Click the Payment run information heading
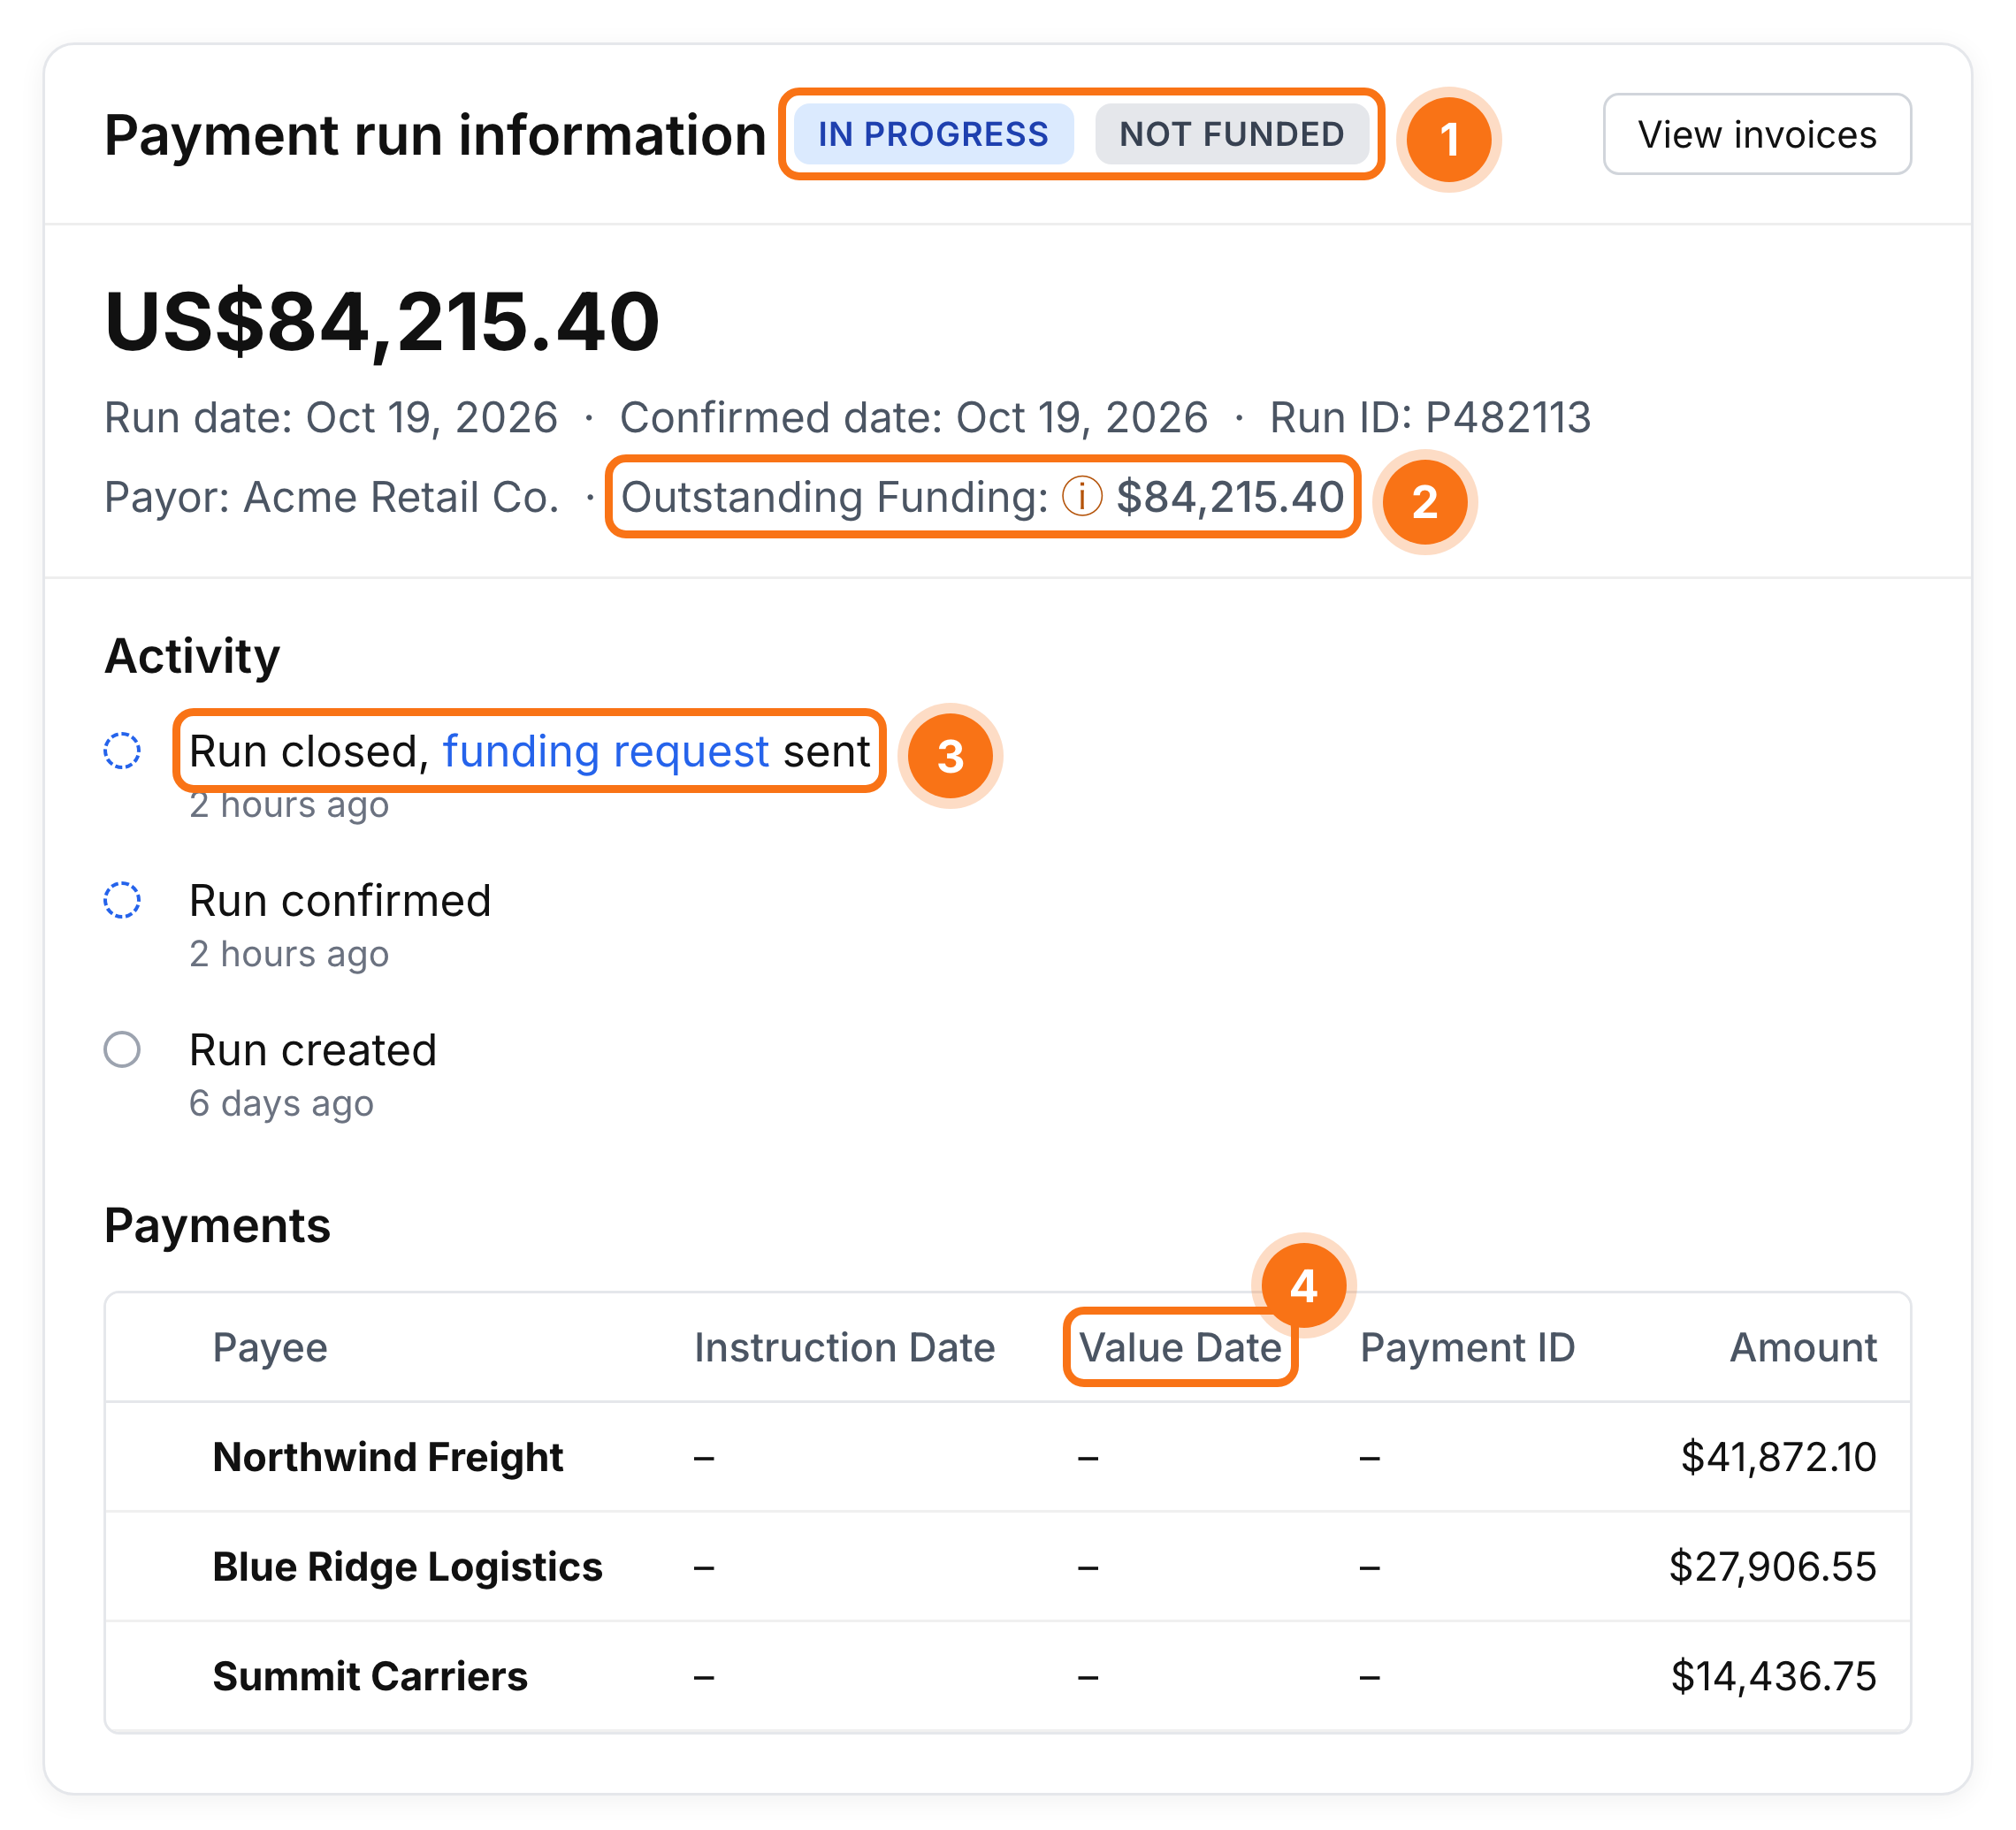The width and height of the screenshot is (2016, 1830). click(x=435, y=135)
